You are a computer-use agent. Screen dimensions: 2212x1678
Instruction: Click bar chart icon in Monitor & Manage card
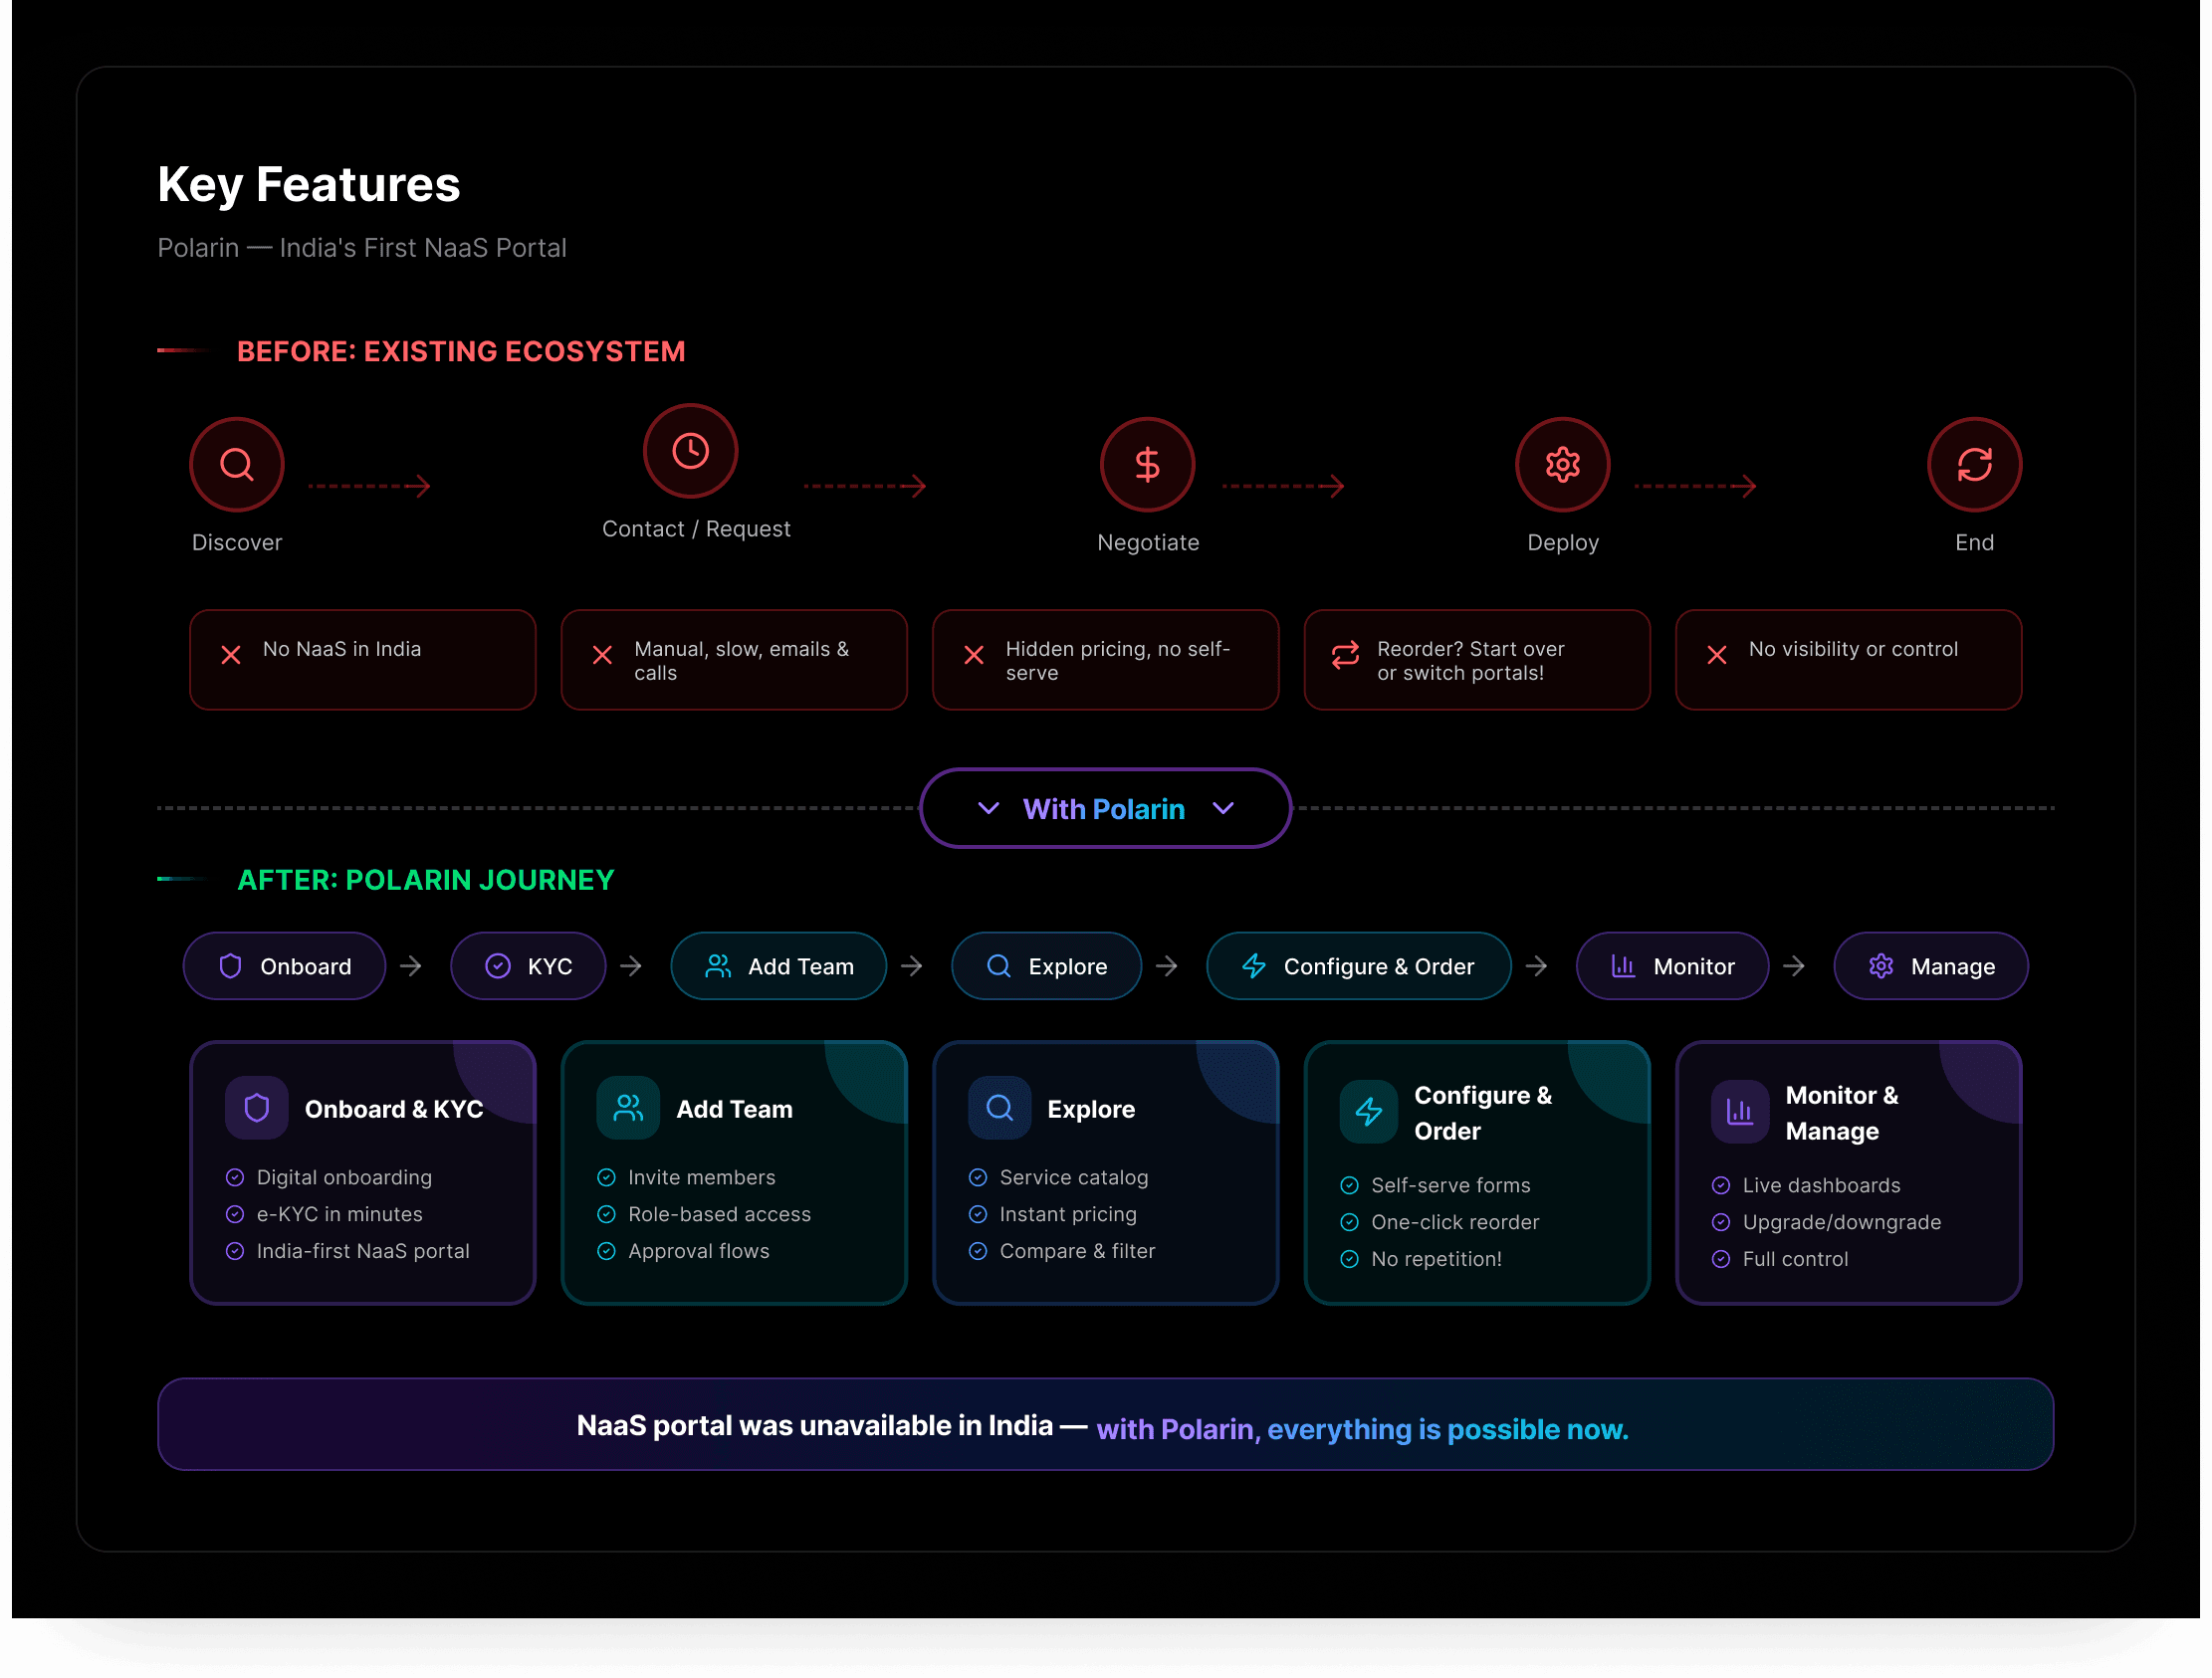[x=1739, y=1111]
